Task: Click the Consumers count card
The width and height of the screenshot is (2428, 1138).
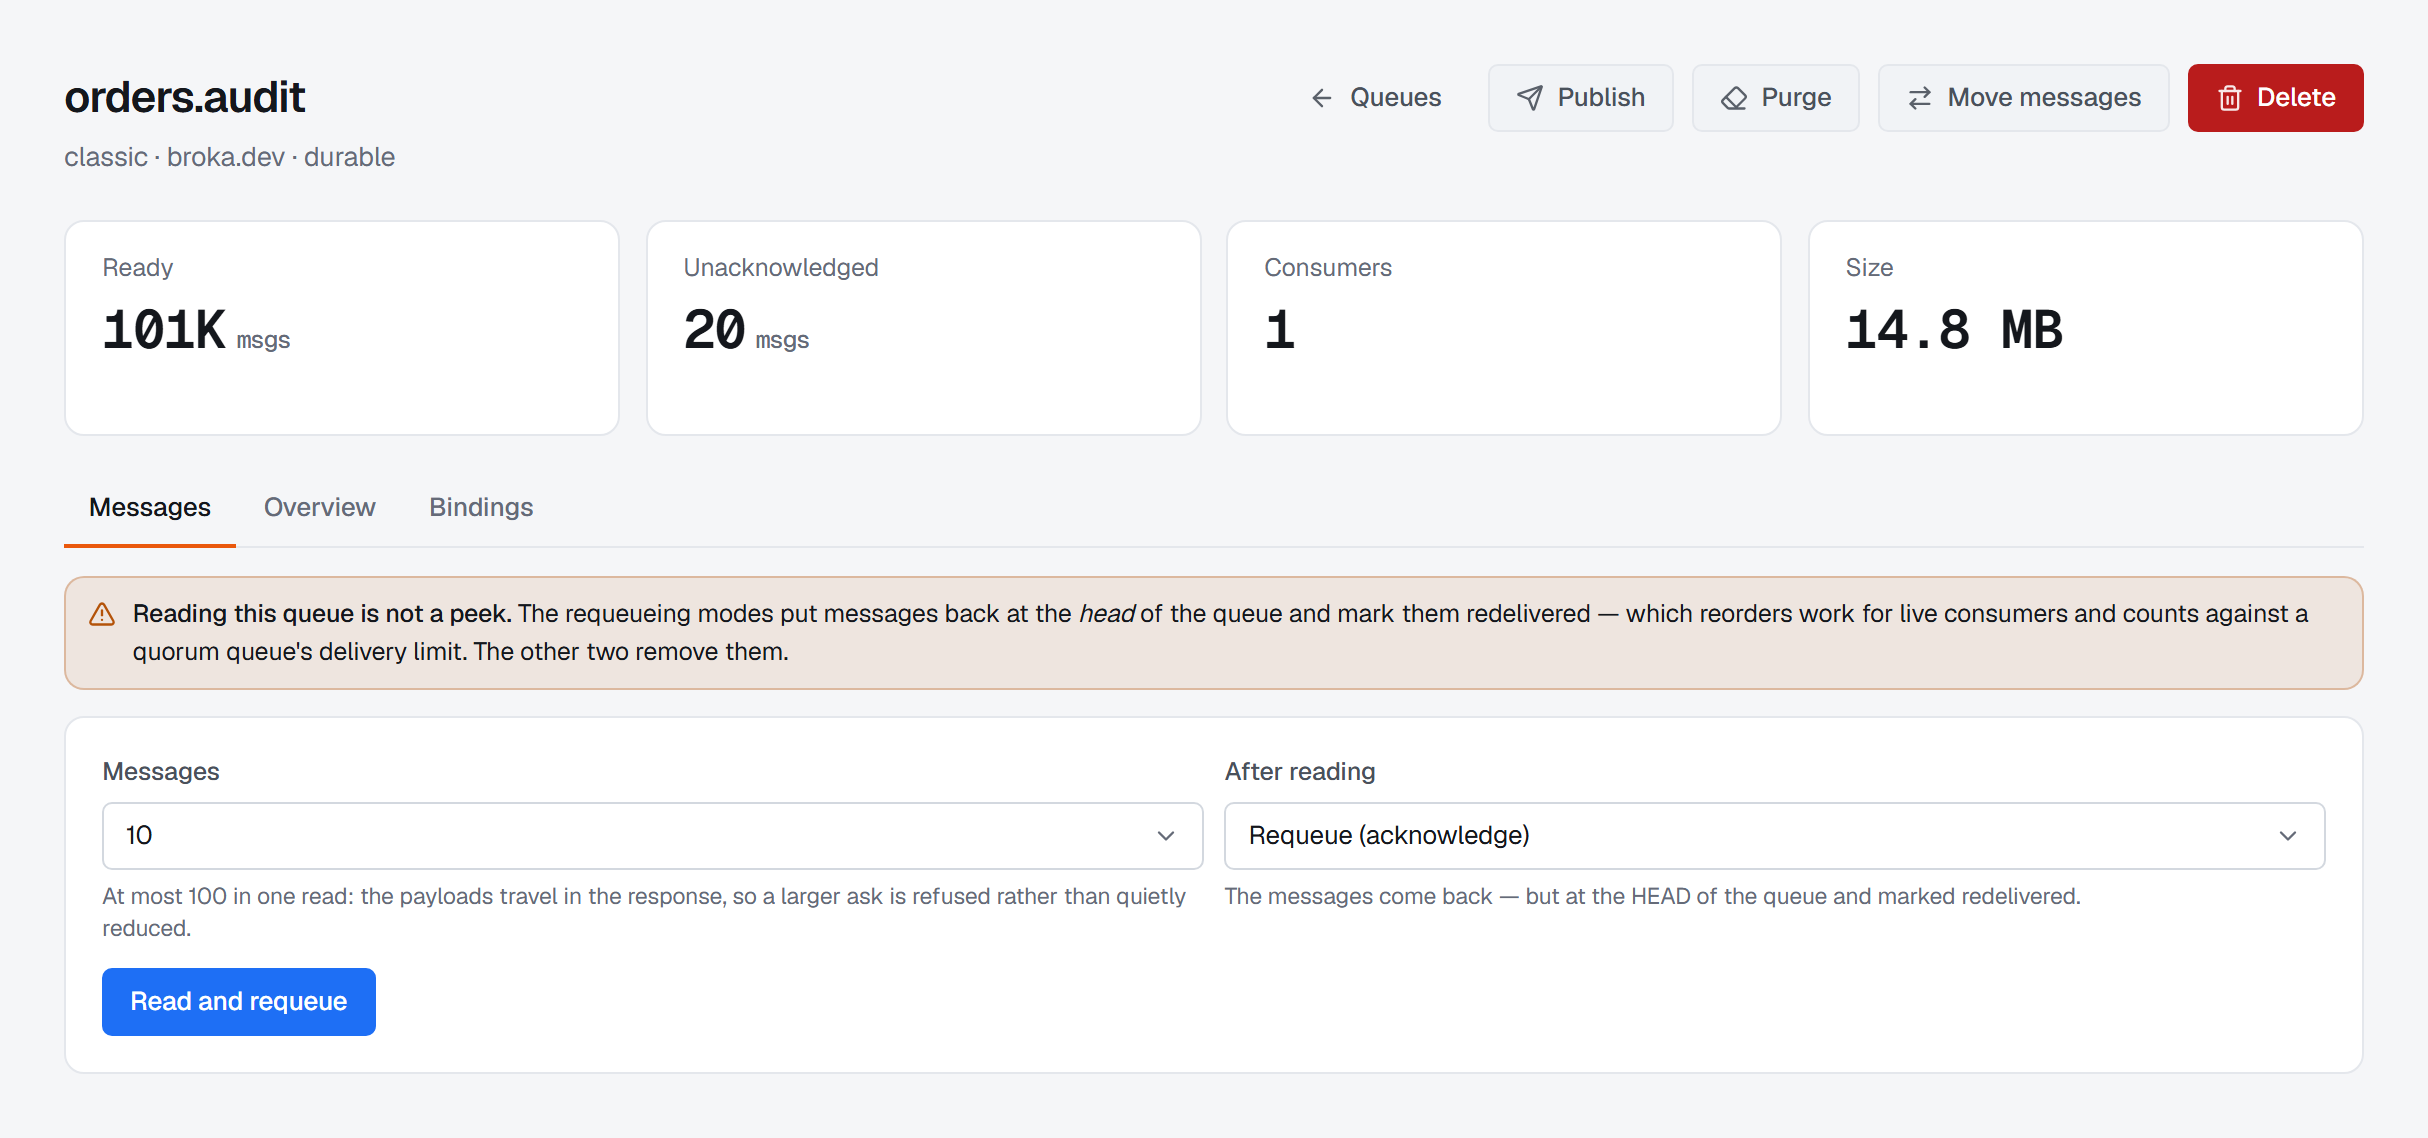Action: coord(1504,328)
